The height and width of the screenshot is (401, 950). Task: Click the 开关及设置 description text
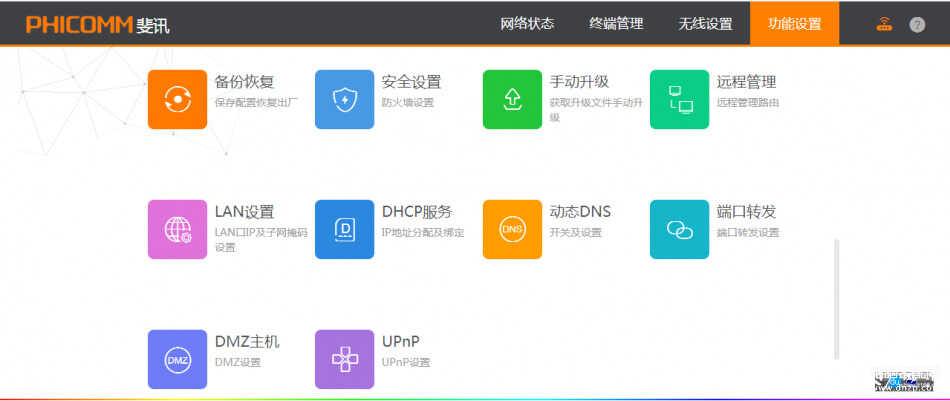point(576,233)
